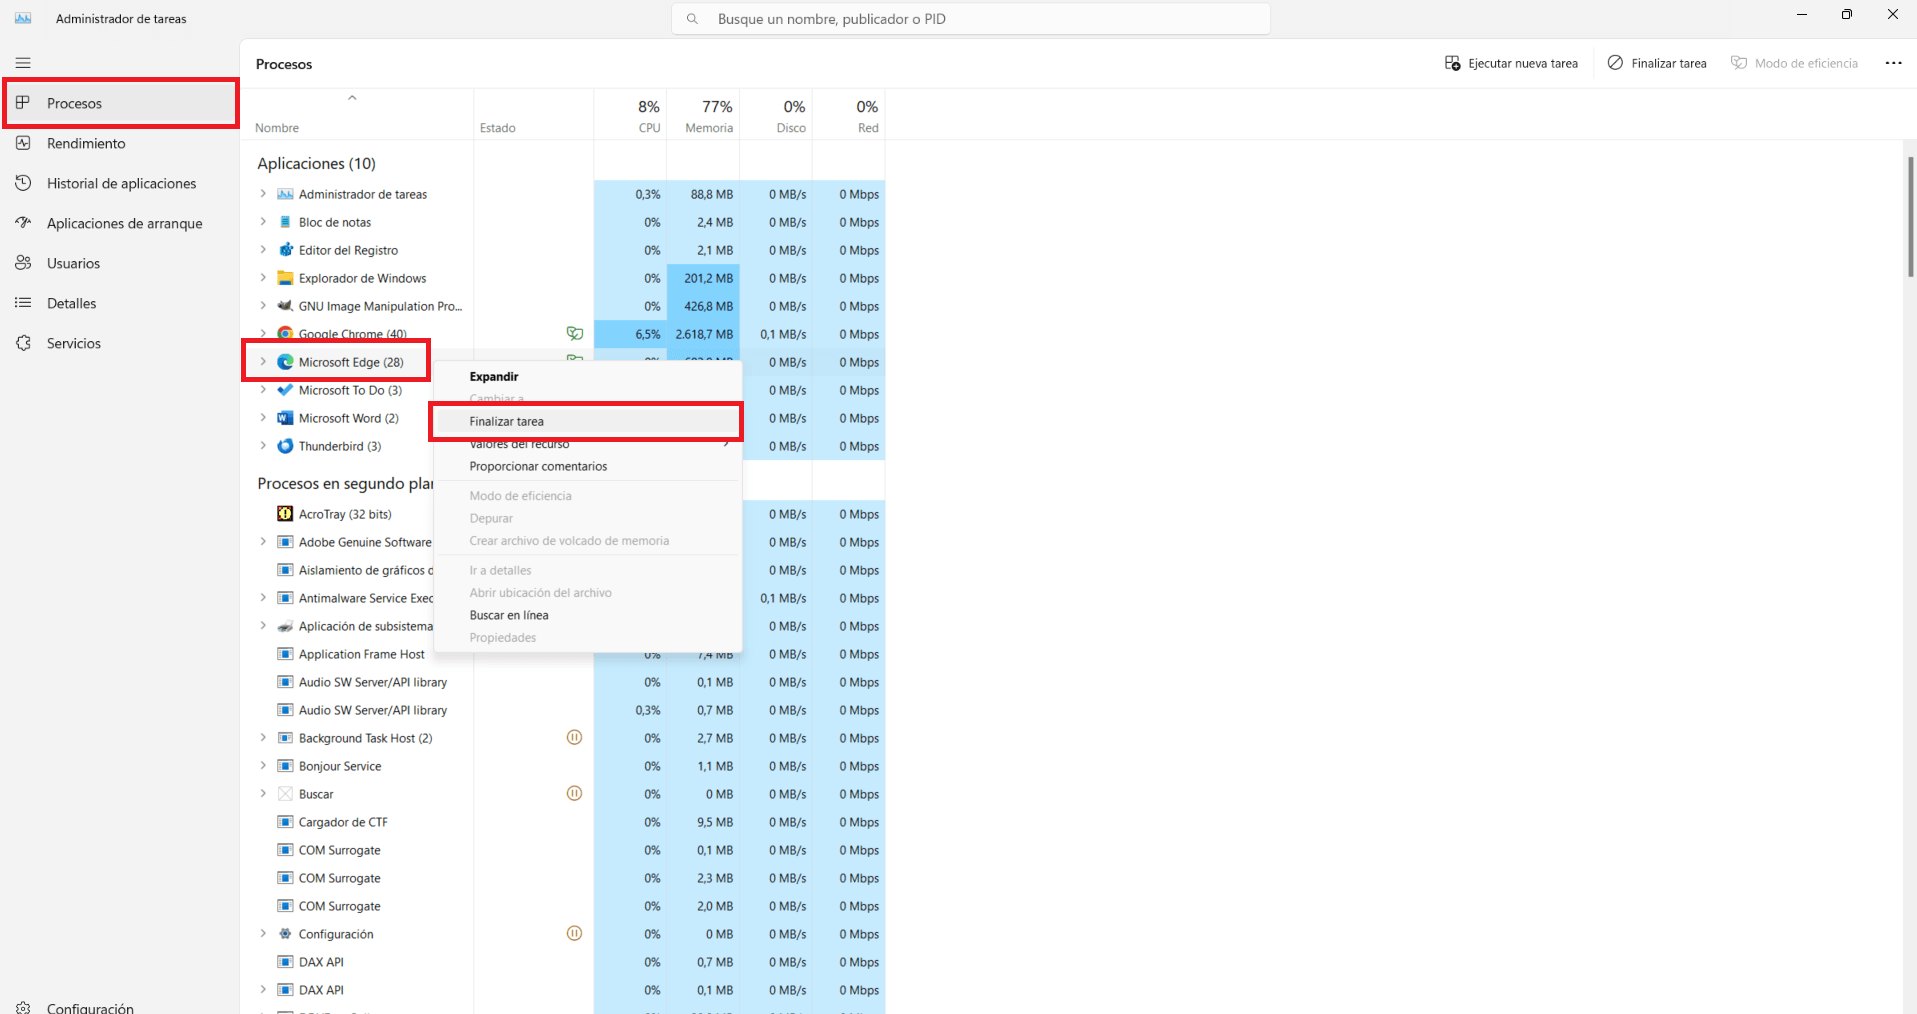Click the Bloc de notas icon

285,222
